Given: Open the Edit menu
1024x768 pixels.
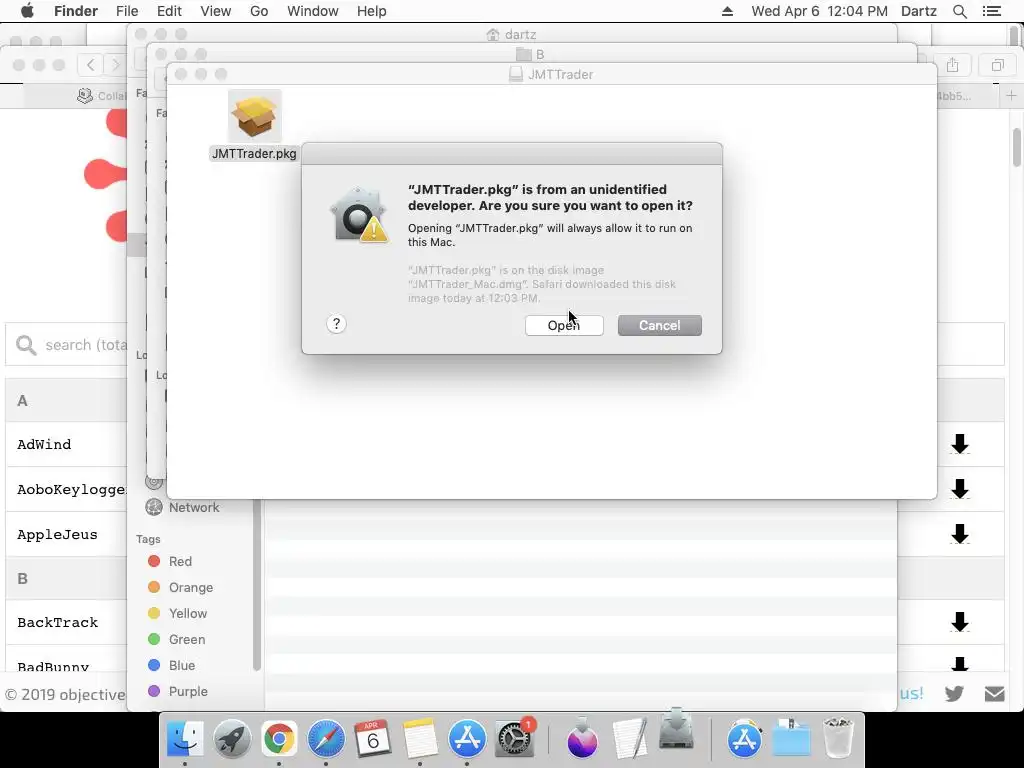Looking at the screenshot, I should click(x=169, y=11).
